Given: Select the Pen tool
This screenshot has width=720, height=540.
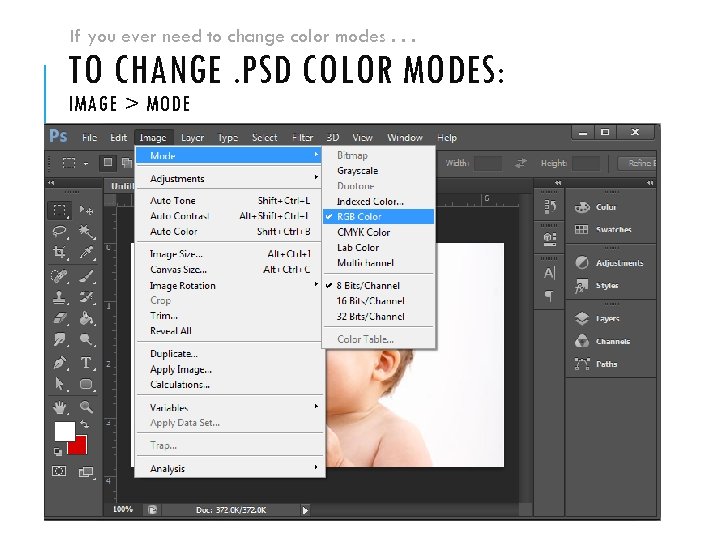Looking at the screenshot, I should [60, 363].
